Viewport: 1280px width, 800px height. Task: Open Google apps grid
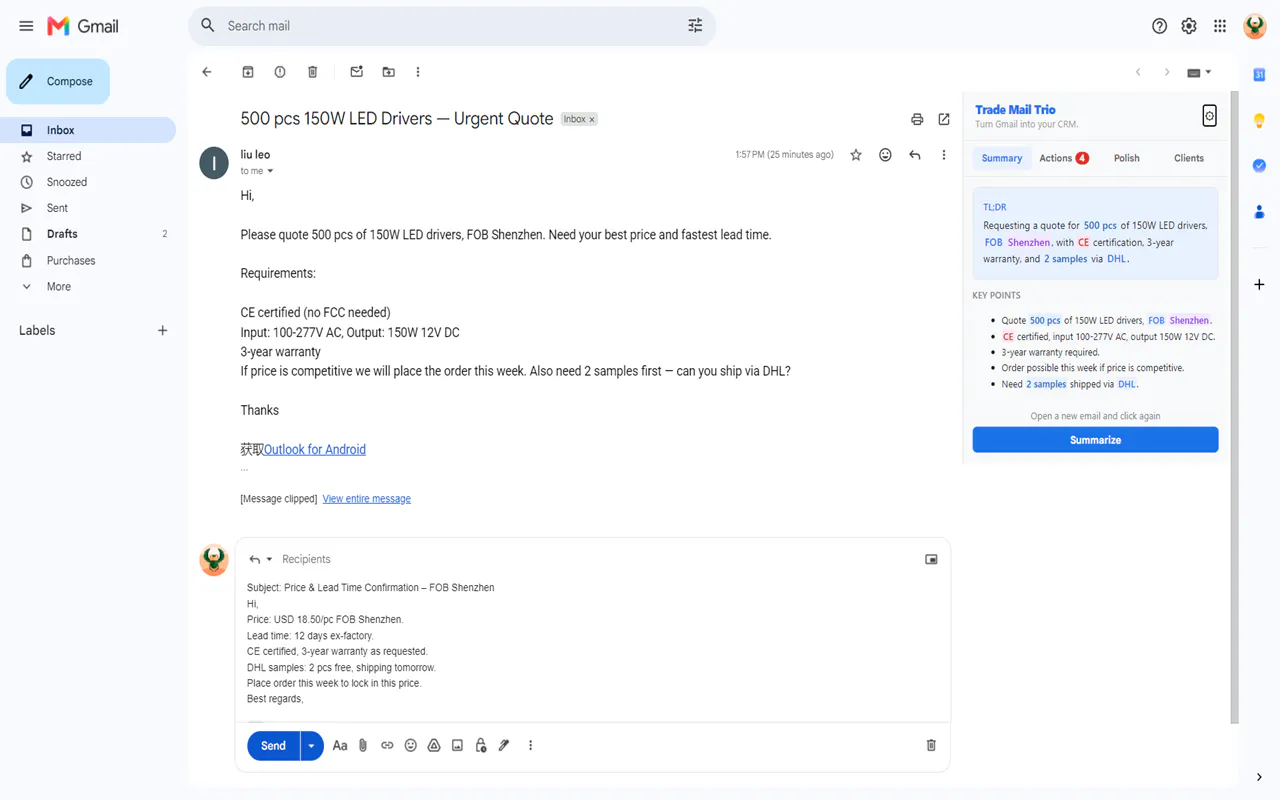(x=1220, y=26)
